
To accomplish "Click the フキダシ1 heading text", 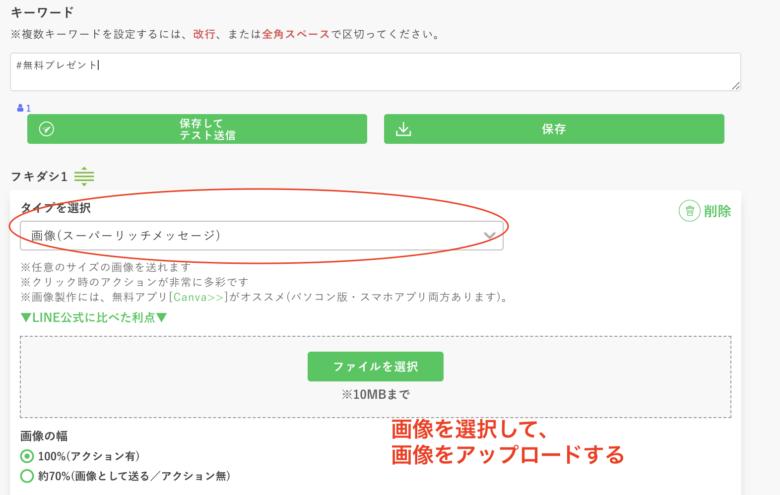I will point(39,177).
